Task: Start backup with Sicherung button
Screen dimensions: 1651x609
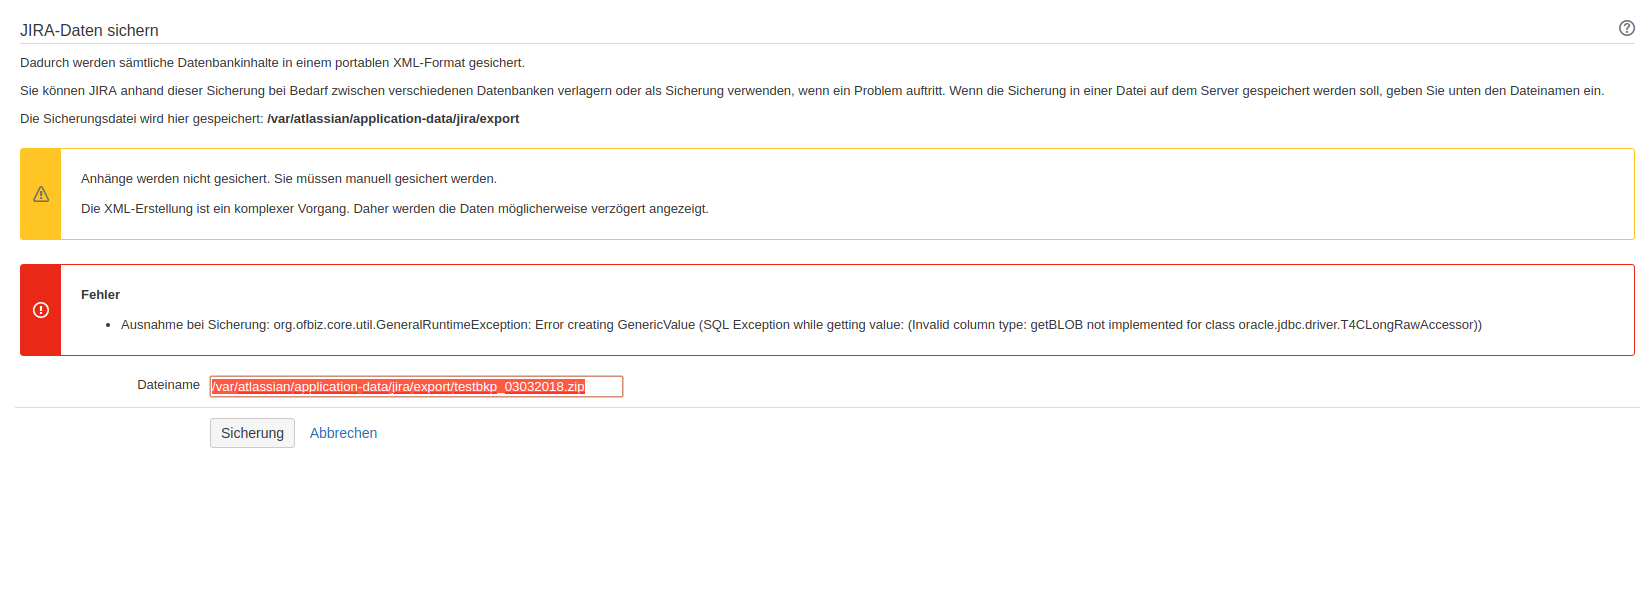Action: 252,433
